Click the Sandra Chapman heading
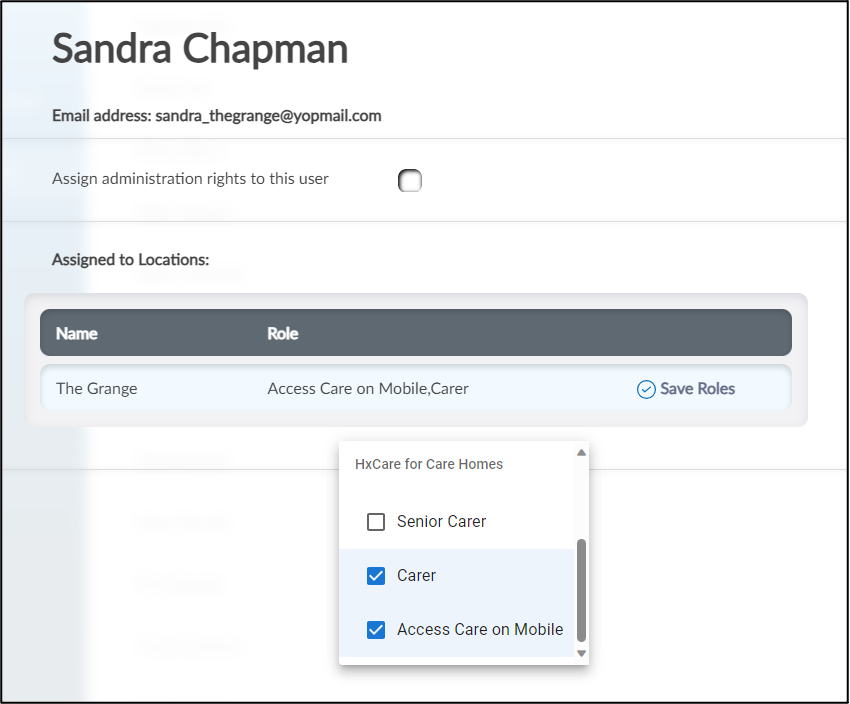 point(200,49)
